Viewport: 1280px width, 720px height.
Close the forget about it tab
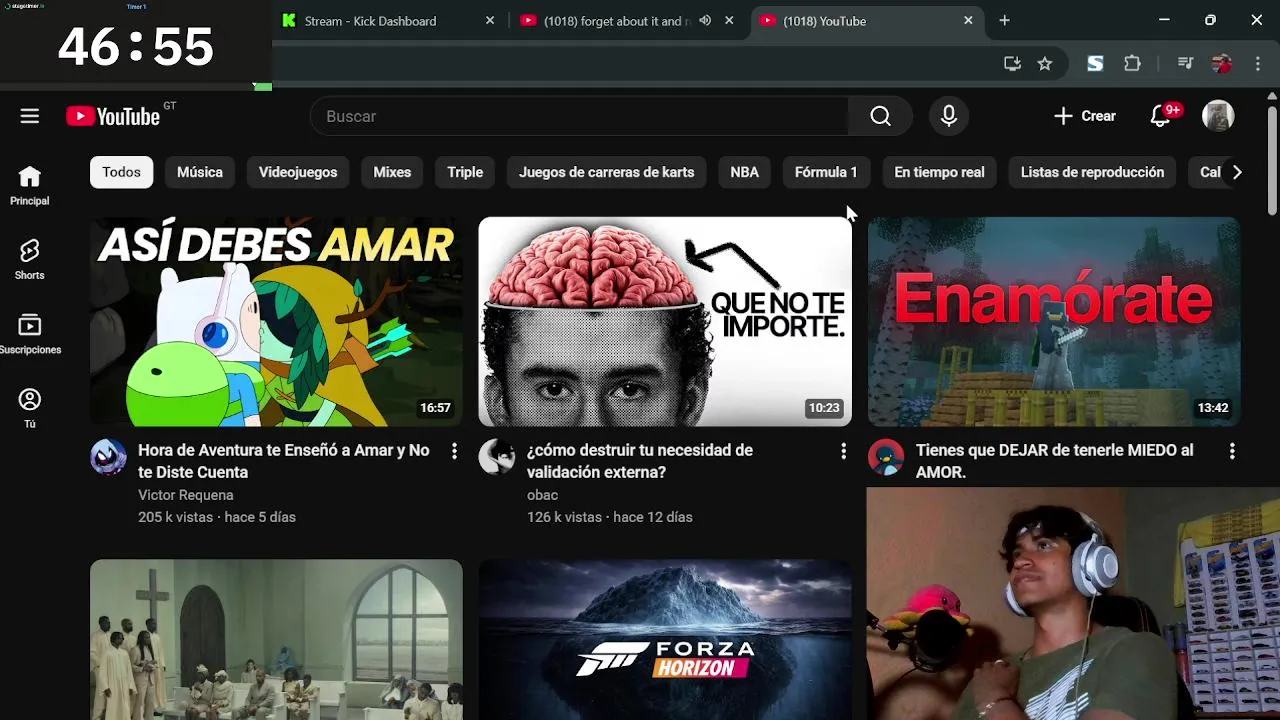click(729, 20)
